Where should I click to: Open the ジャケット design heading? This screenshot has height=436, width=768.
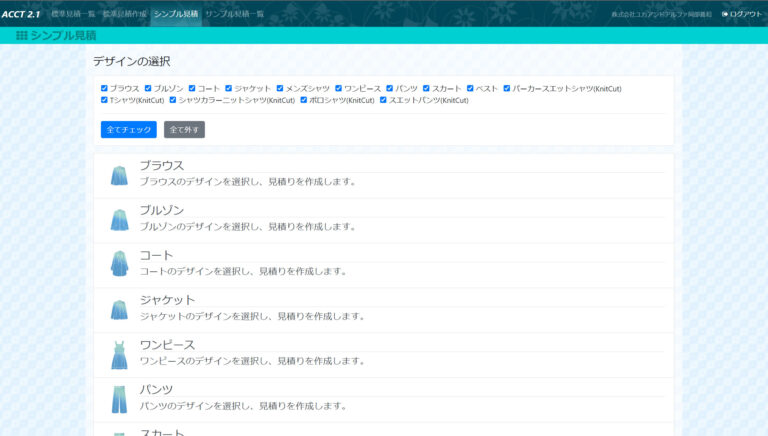[168, 300]
